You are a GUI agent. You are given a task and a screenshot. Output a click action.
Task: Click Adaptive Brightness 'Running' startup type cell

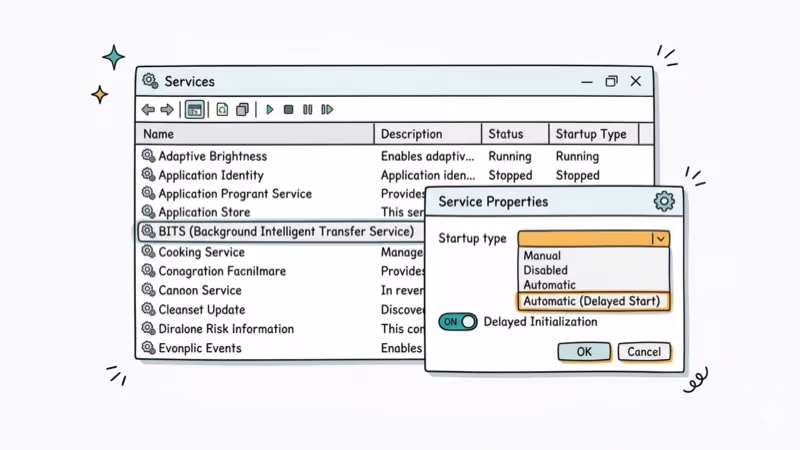577,156
